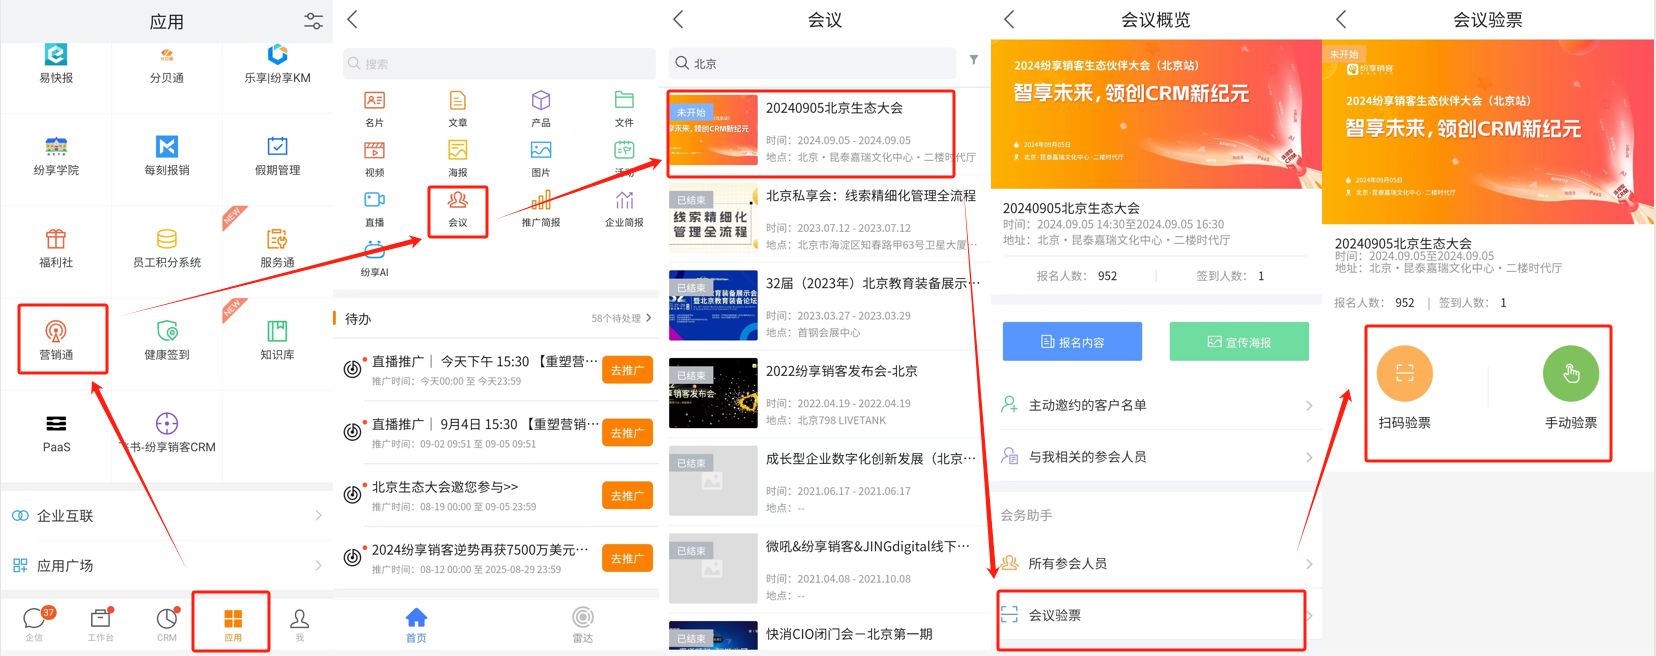Go back from the 会议概览 screen
1656x656 pixels.
[x=1010, y=19]
